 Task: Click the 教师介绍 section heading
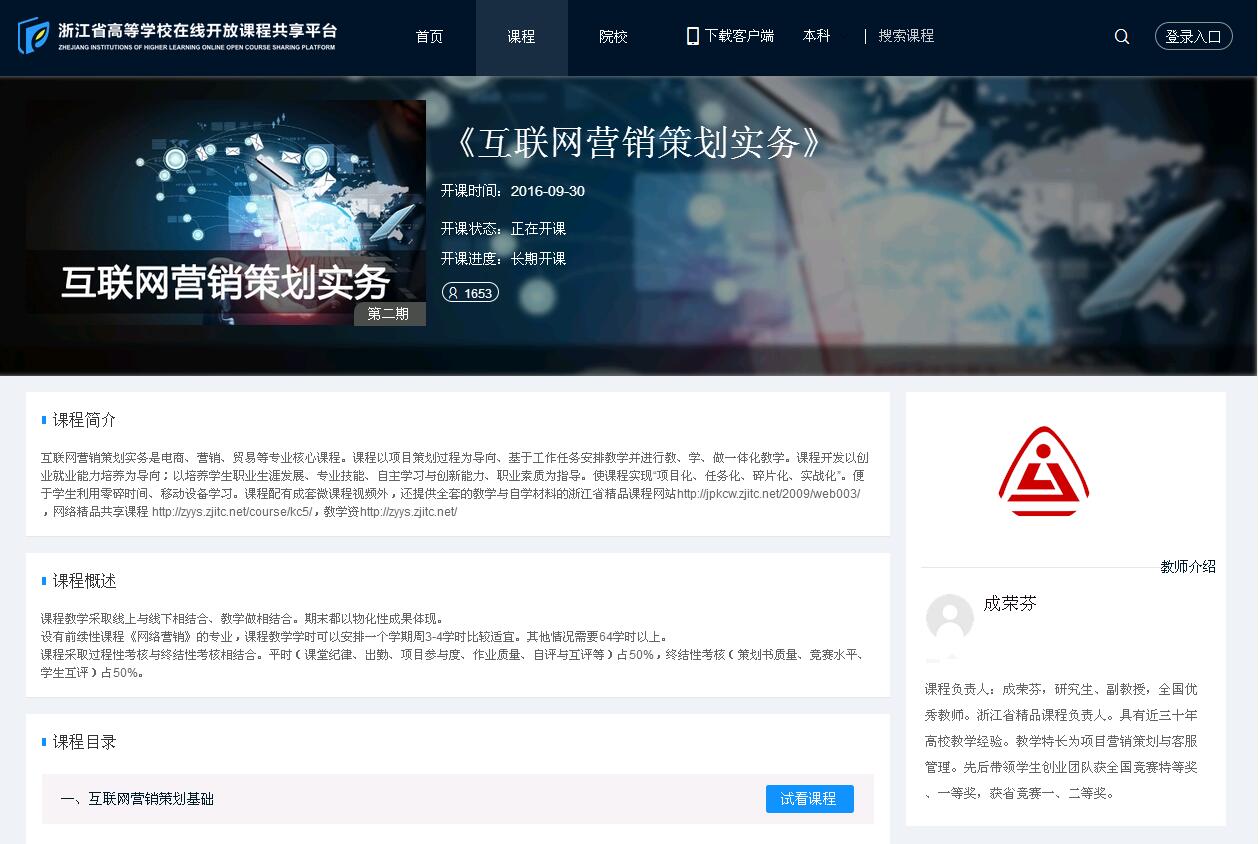click(1187, 567)
